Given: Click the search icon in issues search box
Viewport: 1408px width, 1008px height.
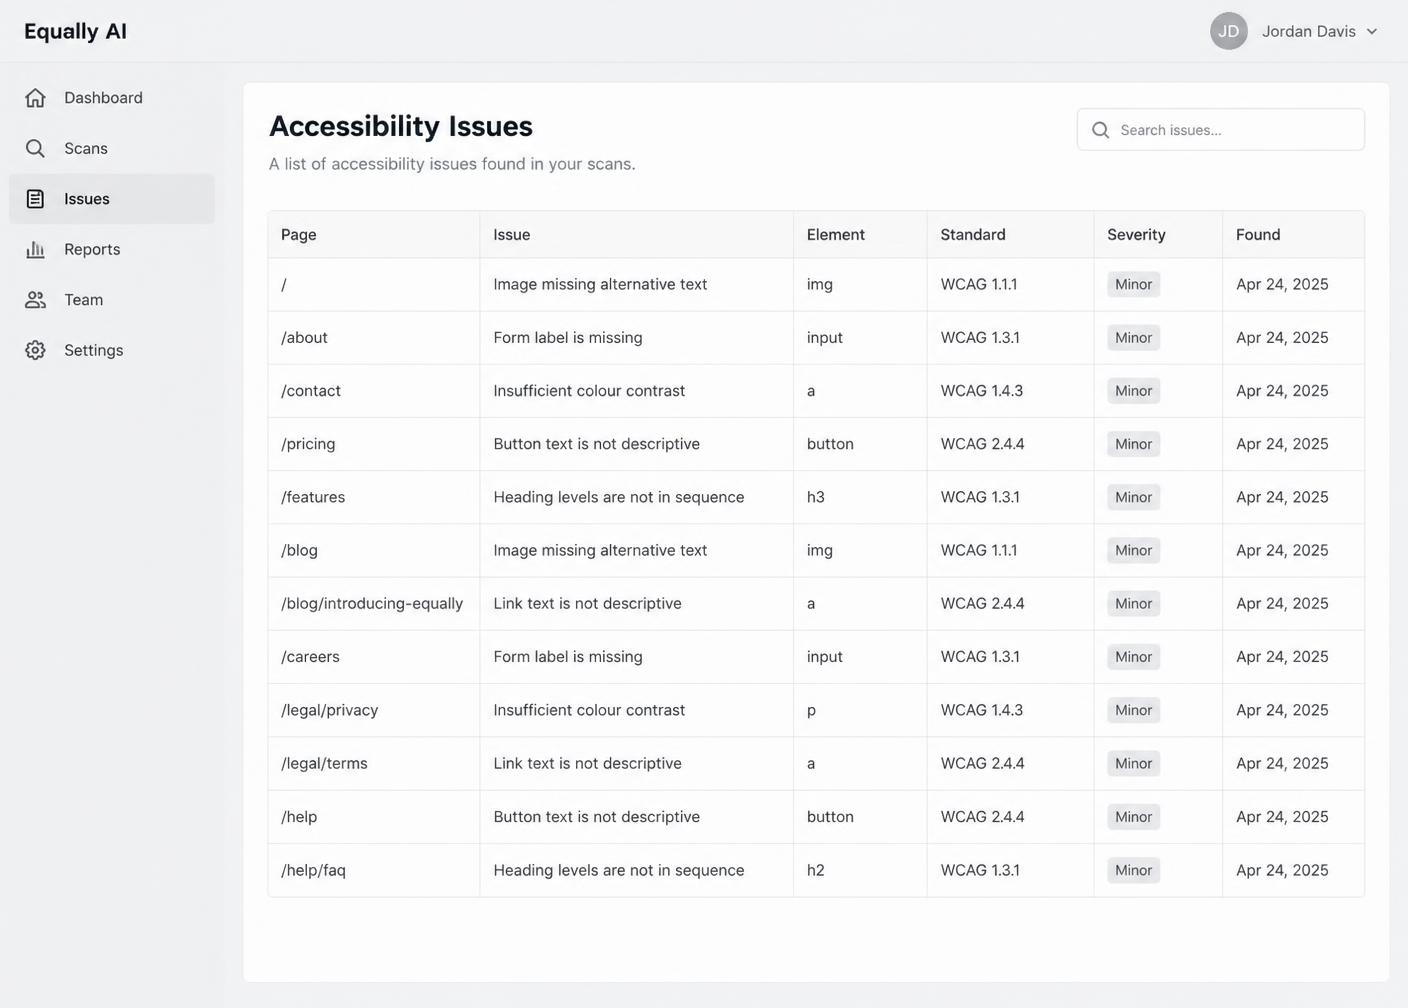Looking at the screenshot, I should tap(1101, 130).
